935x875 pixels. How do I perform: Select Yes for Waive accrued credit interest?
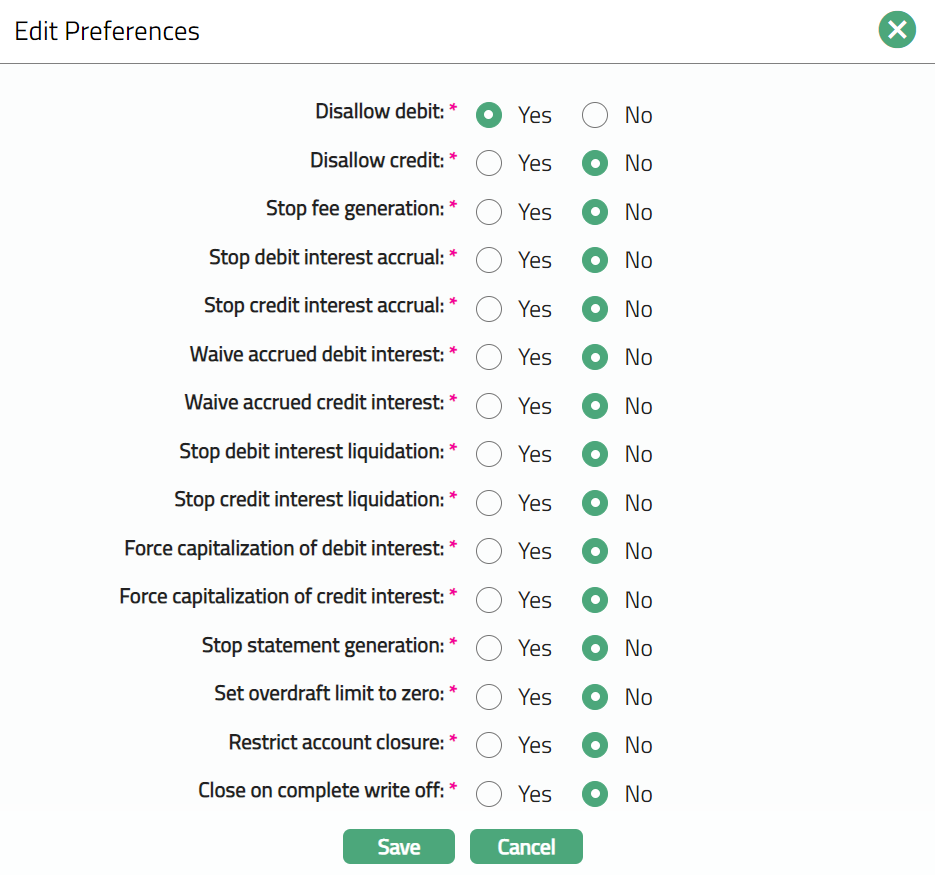(489, 406)
